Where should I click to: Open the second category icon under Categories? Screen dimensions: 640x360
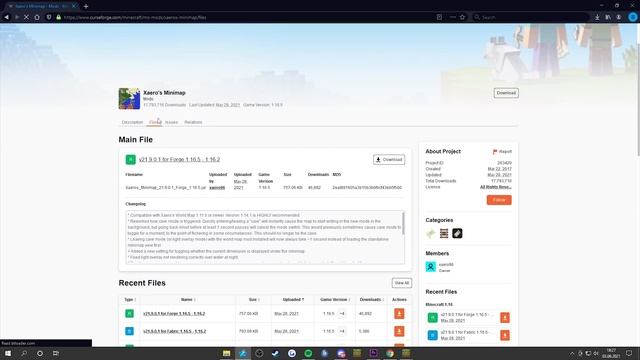tap(444, 233)
